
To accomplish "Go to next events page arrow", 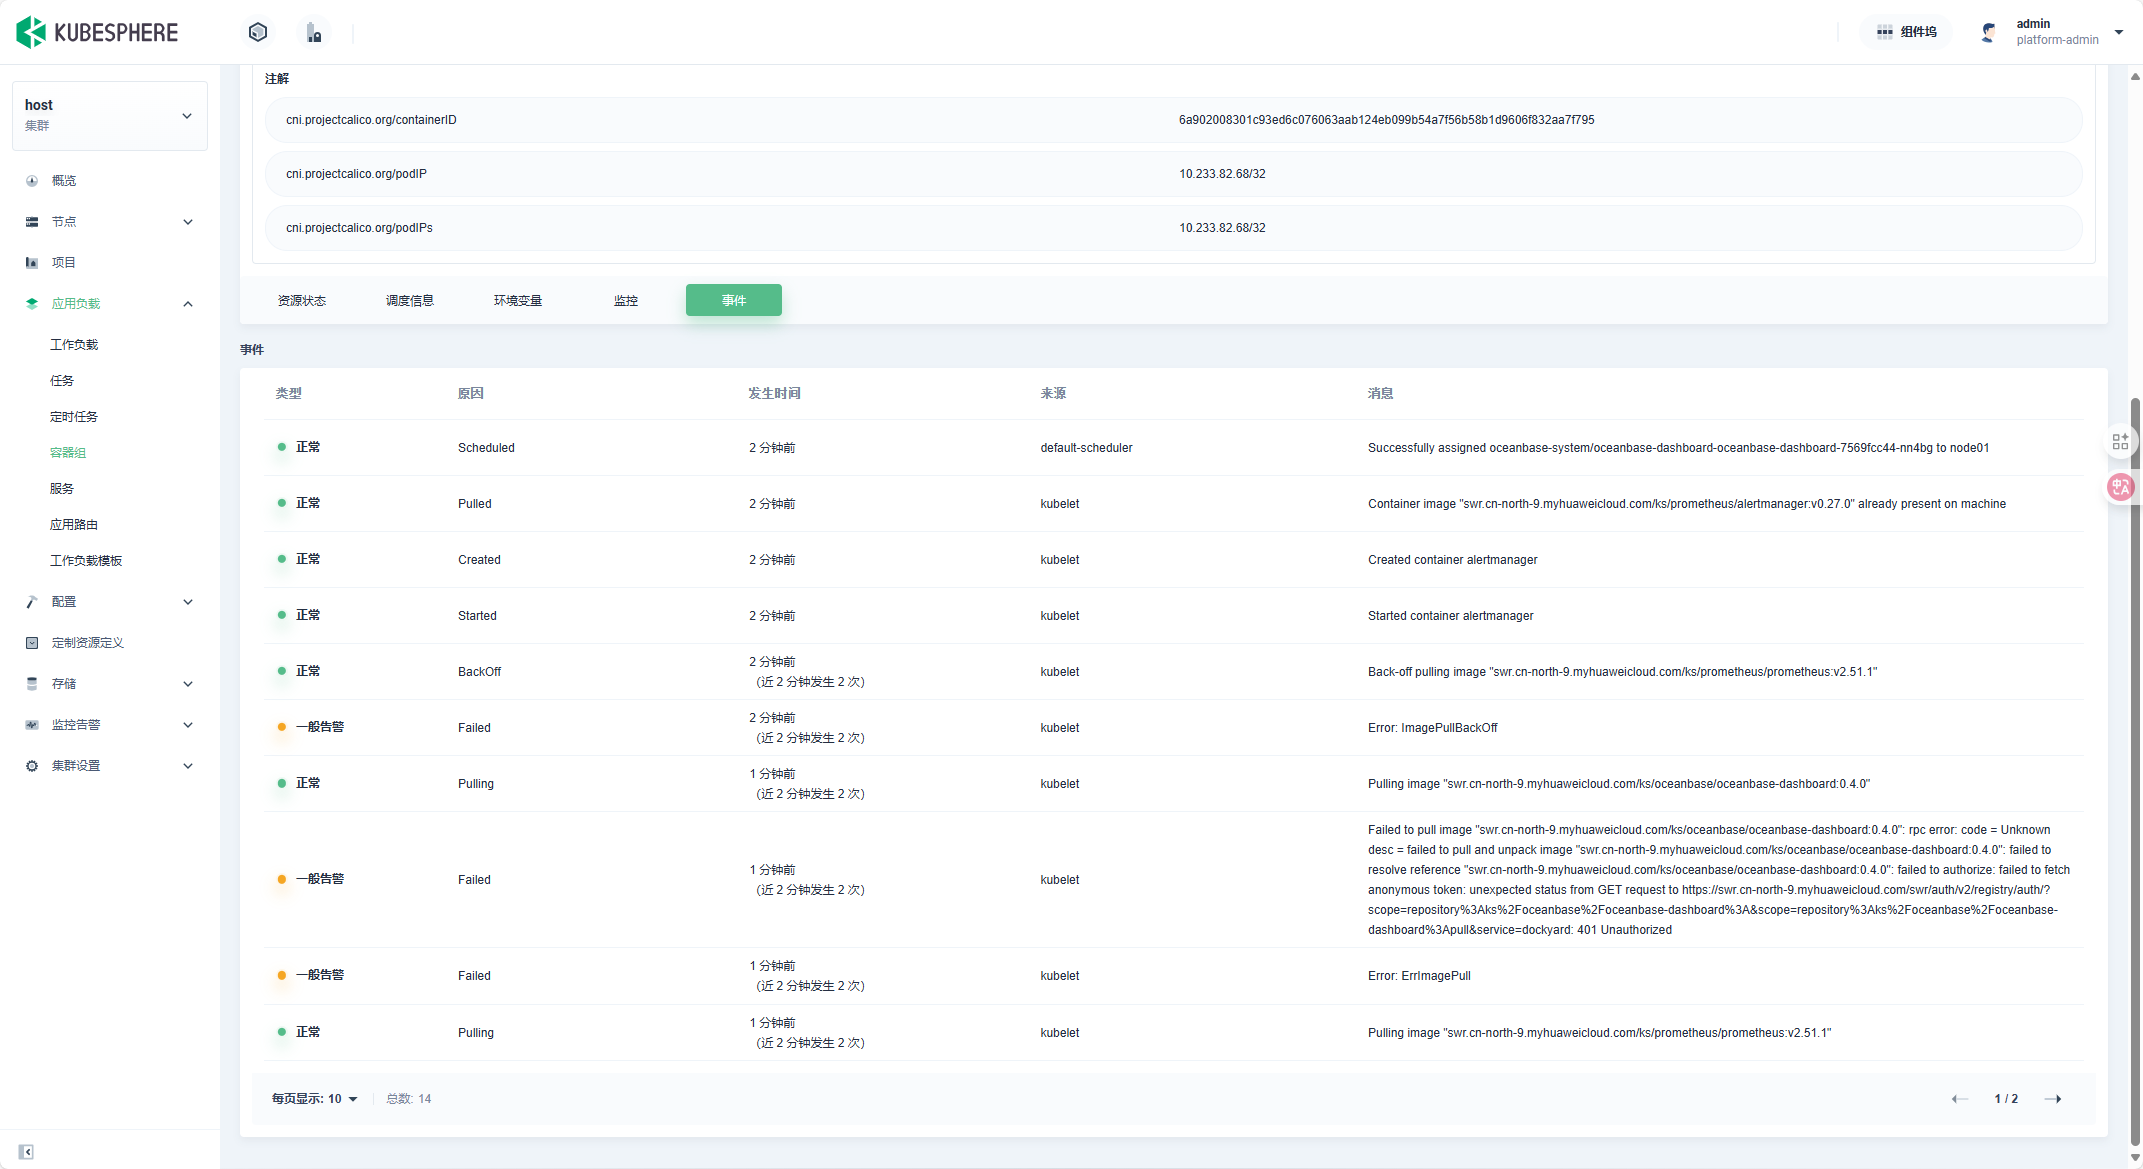I will (2053, 1098).
